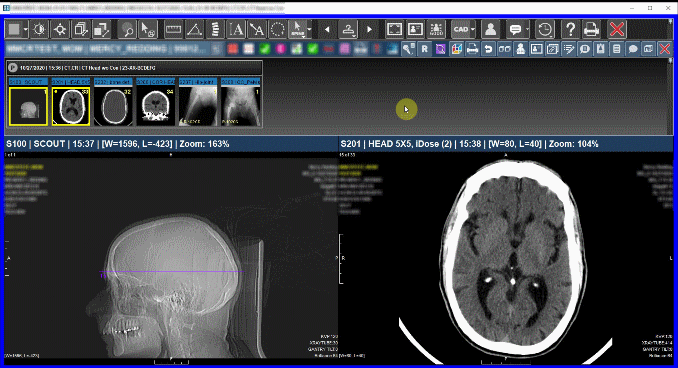Select the spine labeling tool
Screen dimensions: 678x368
215,29
